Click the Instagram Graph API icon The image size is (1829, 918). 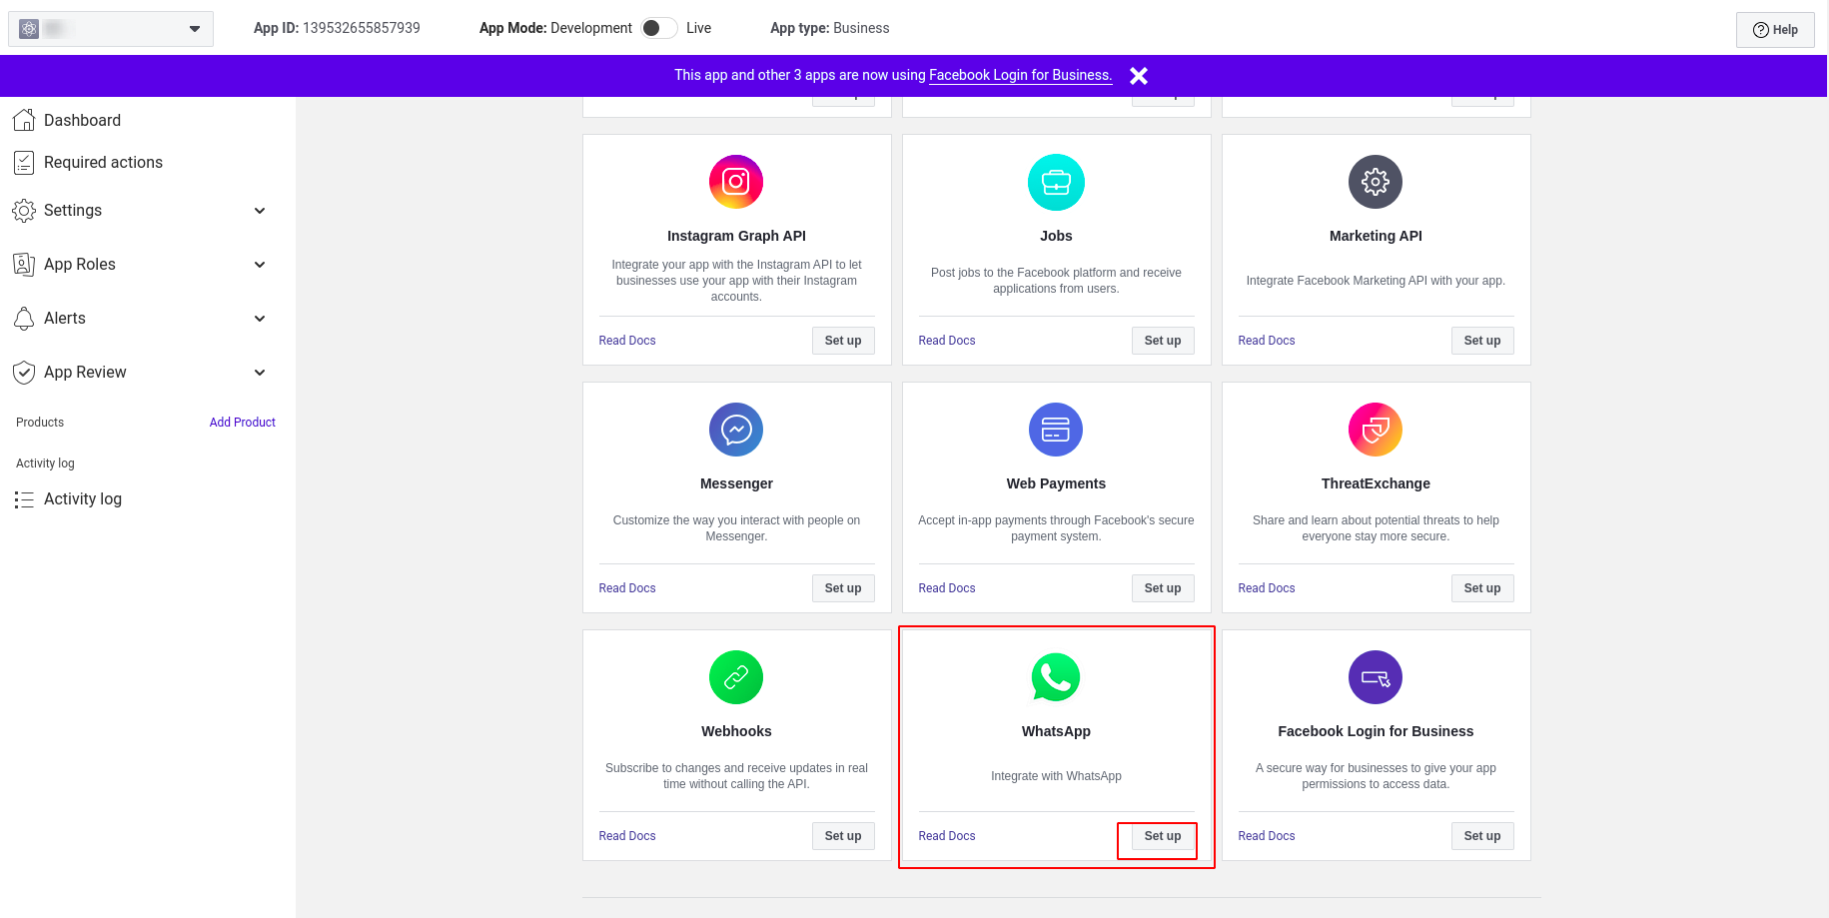736,182
